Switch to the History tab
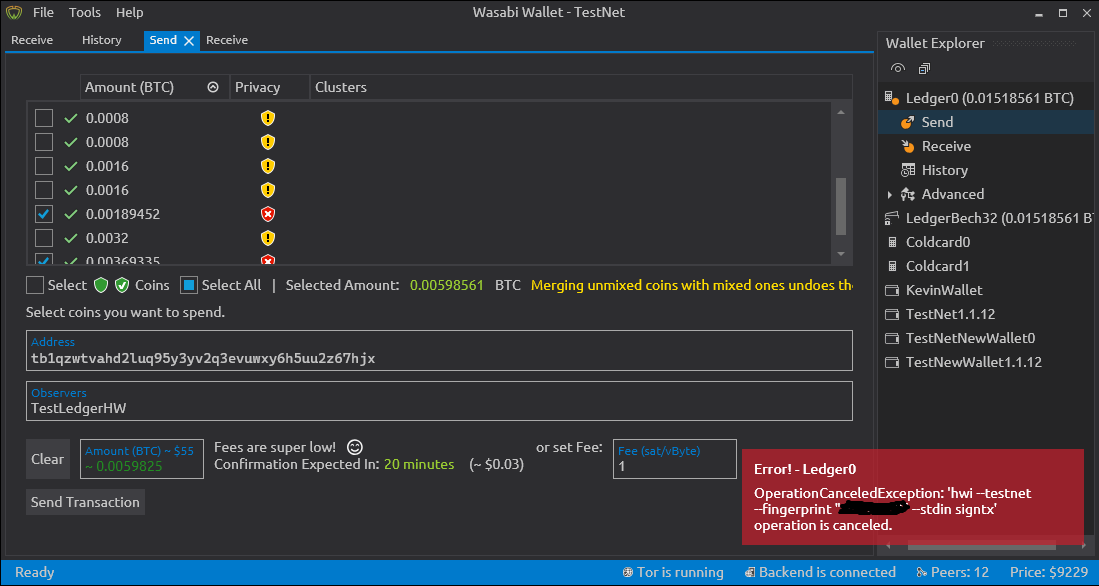Screen dimensions: 1099x586 [102, 40]
